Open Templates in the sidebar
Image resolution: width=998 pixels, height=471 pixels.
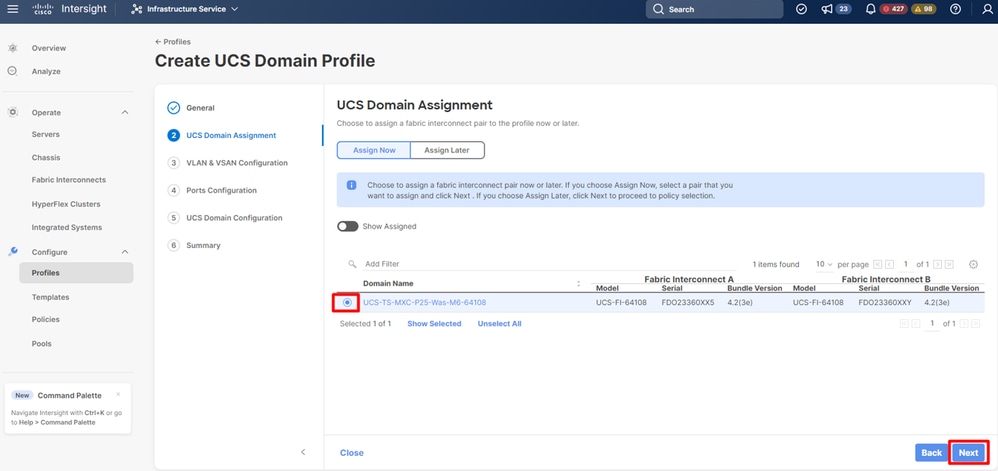tap(50, 297)
